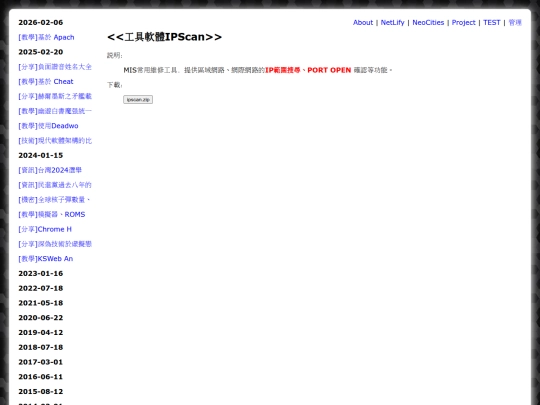
Task: Open the [教學]幽遊白書魔強統一 article
Action: pyautogui.click(x=55, y=111)
